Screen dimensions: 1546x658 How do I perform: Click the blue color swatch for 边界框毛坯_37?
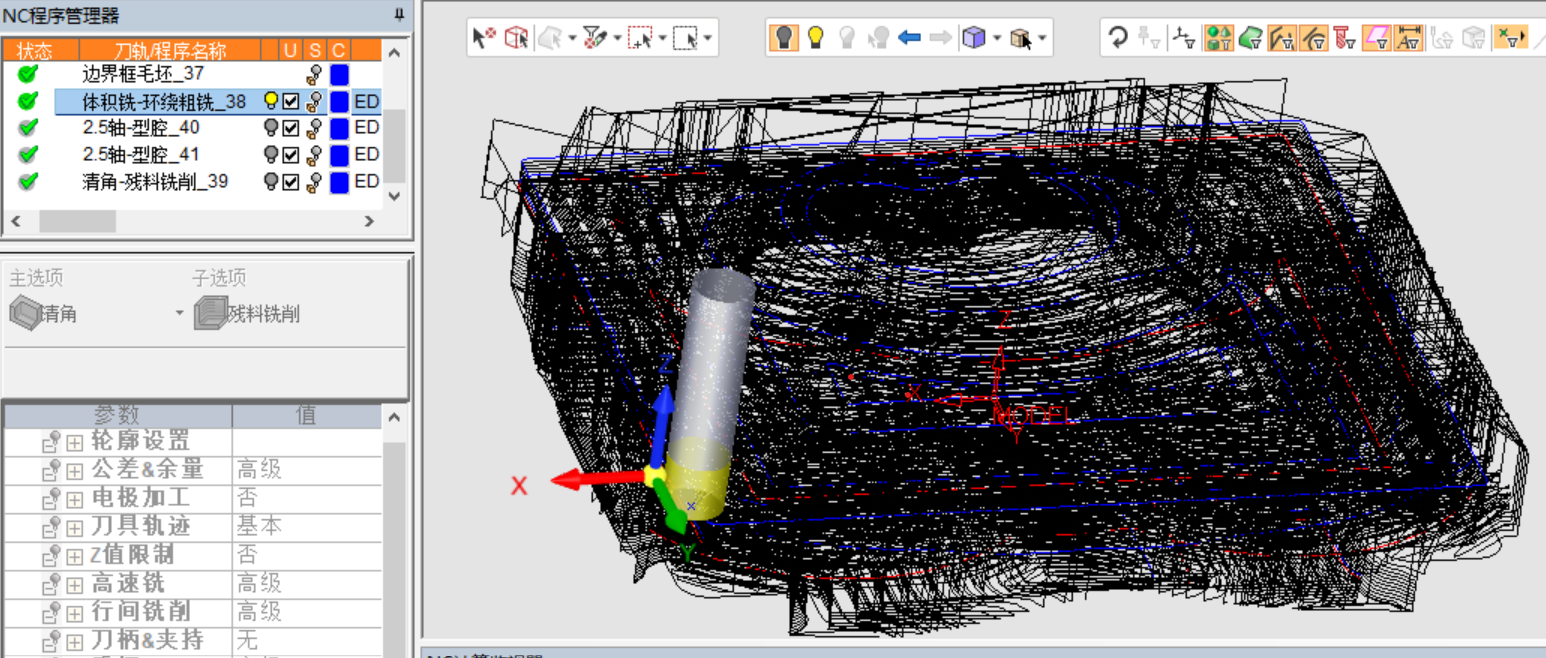(x=339, y=74)
